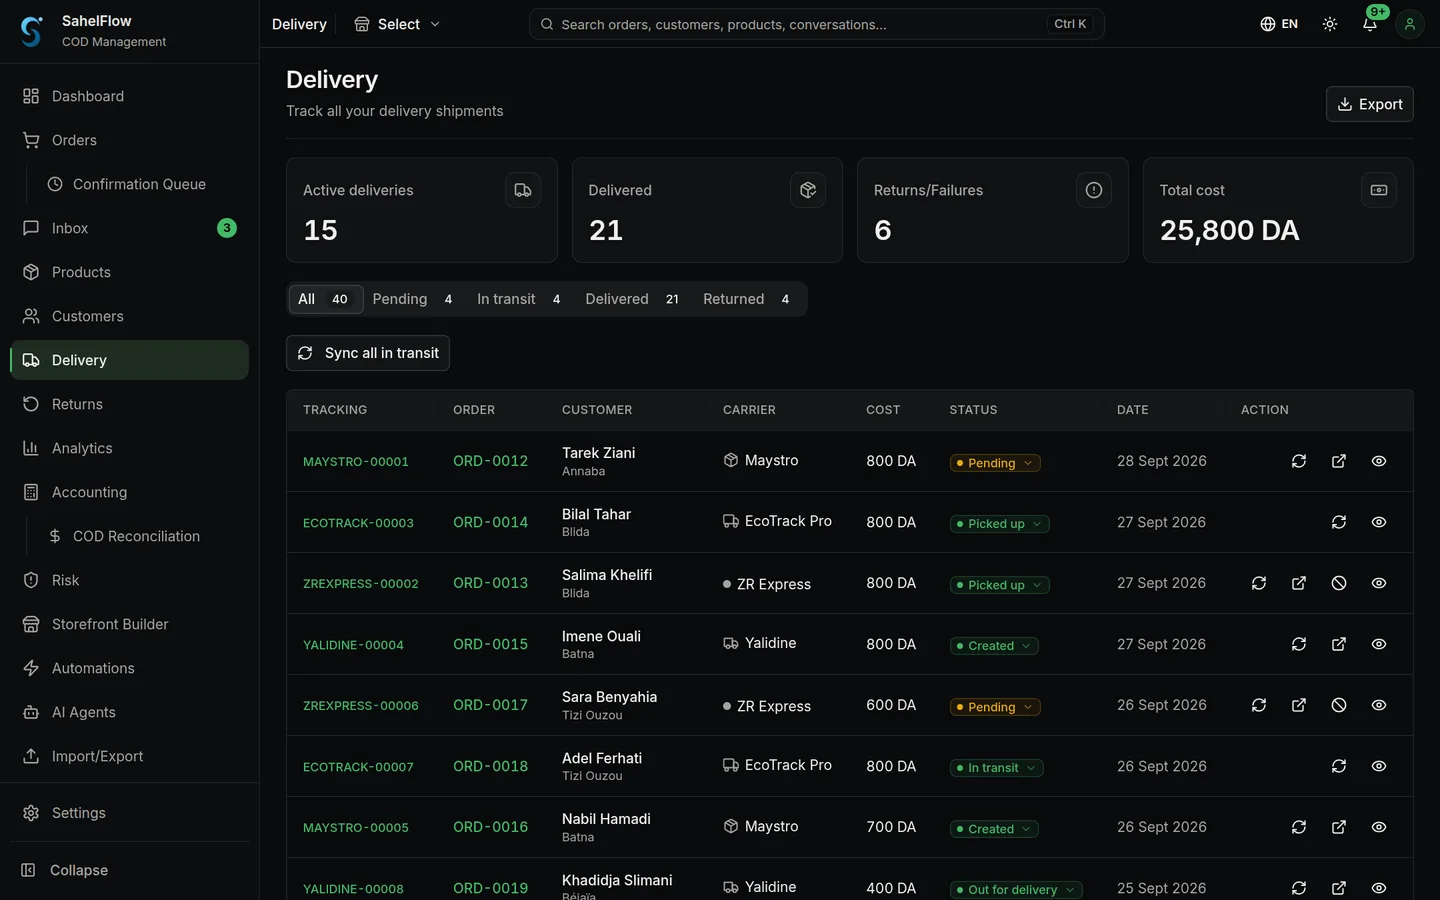Screen dimensions: 1440x900
Task: Open user profile avatar icon
Action: tap(1409, 24)
